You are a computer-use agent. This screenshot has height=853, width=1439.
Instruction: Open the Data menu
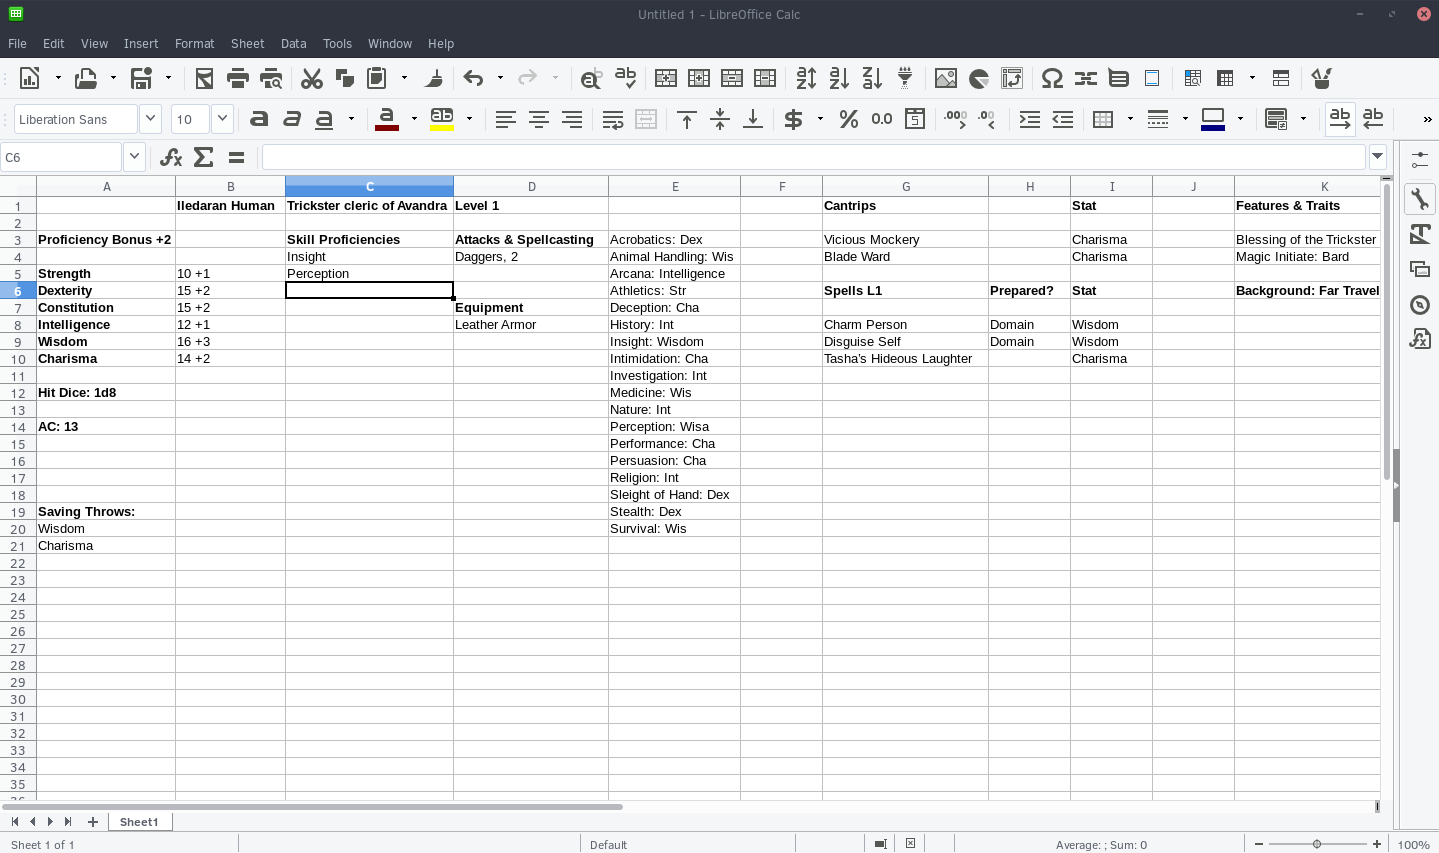click(294, 44)
